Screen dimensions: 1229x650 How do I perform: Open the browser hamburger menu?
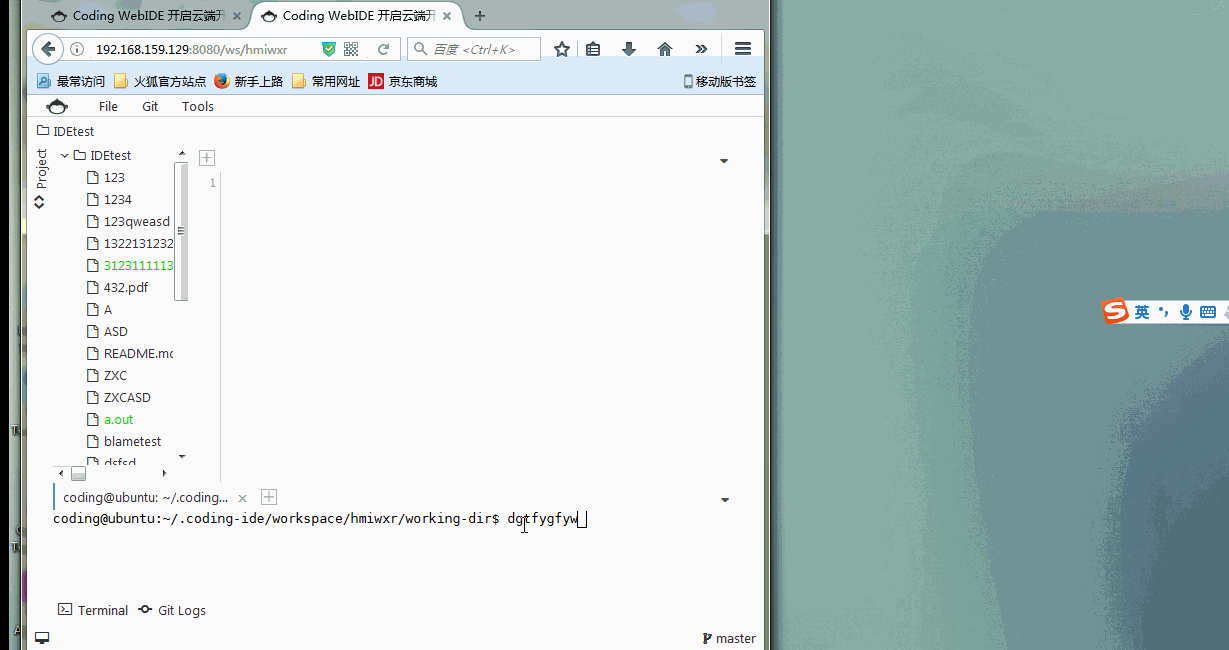coord(742,49)
